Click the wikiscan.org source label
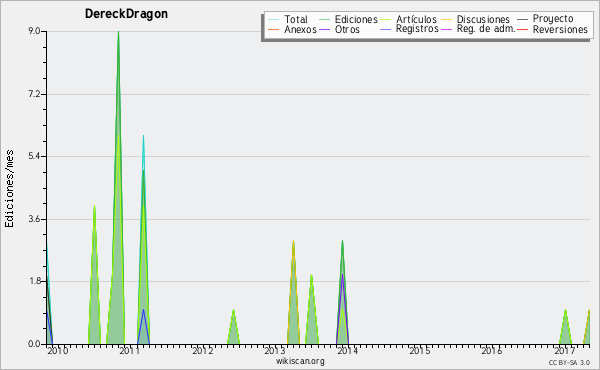The width and height of the screenshot is (600, 370). (300, 361)
